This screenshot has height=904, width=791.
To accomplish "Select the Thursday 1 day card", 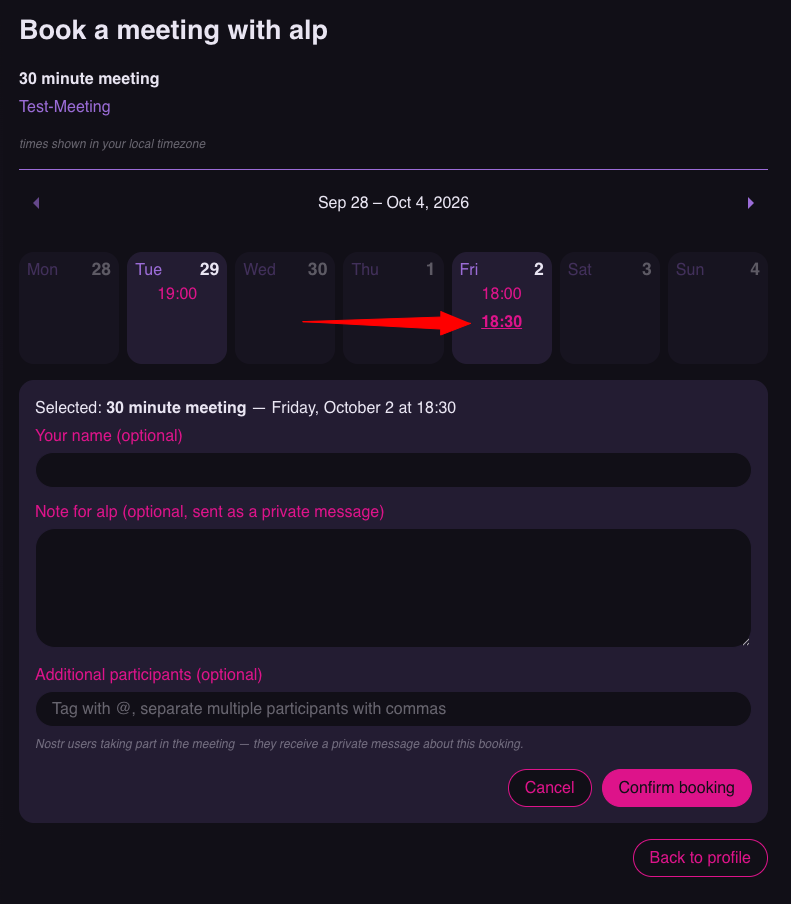I will pos(393,308).
